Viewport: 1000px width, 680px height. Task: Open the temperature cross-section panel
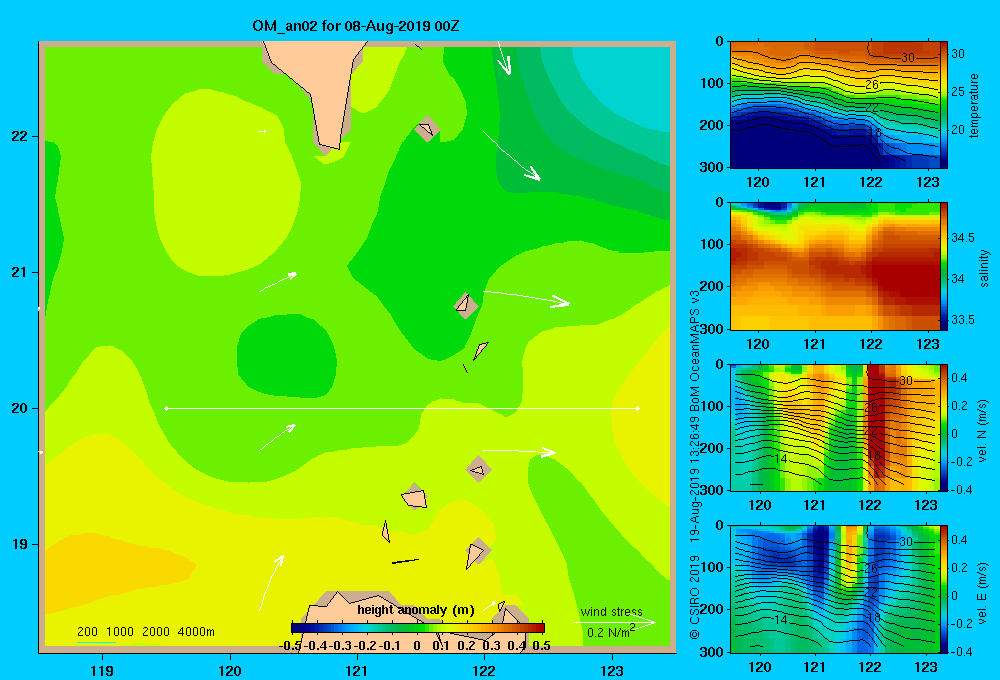[835, 105]
